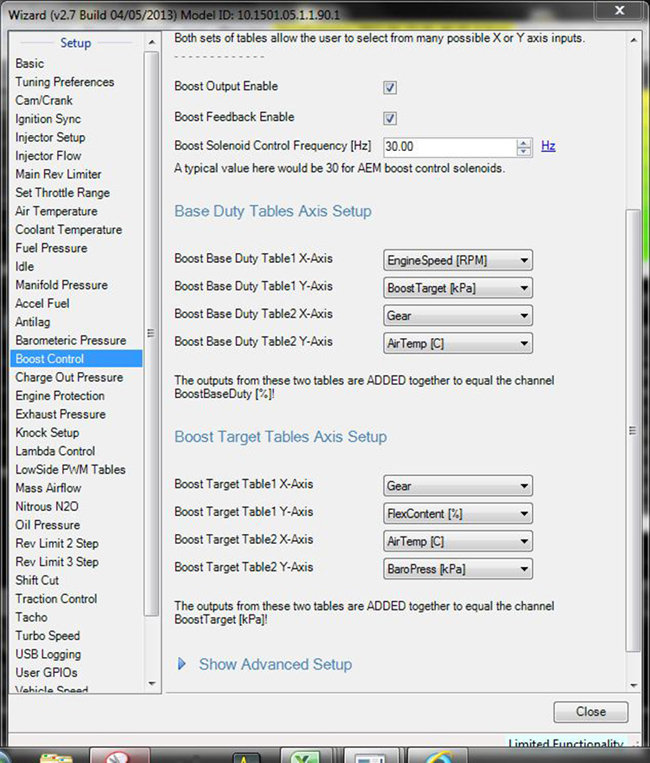Viewport: 650px width, 763px height.
Task: Open Boost Target Table2 X-Axis dropdown
Action: click(458, 542)
